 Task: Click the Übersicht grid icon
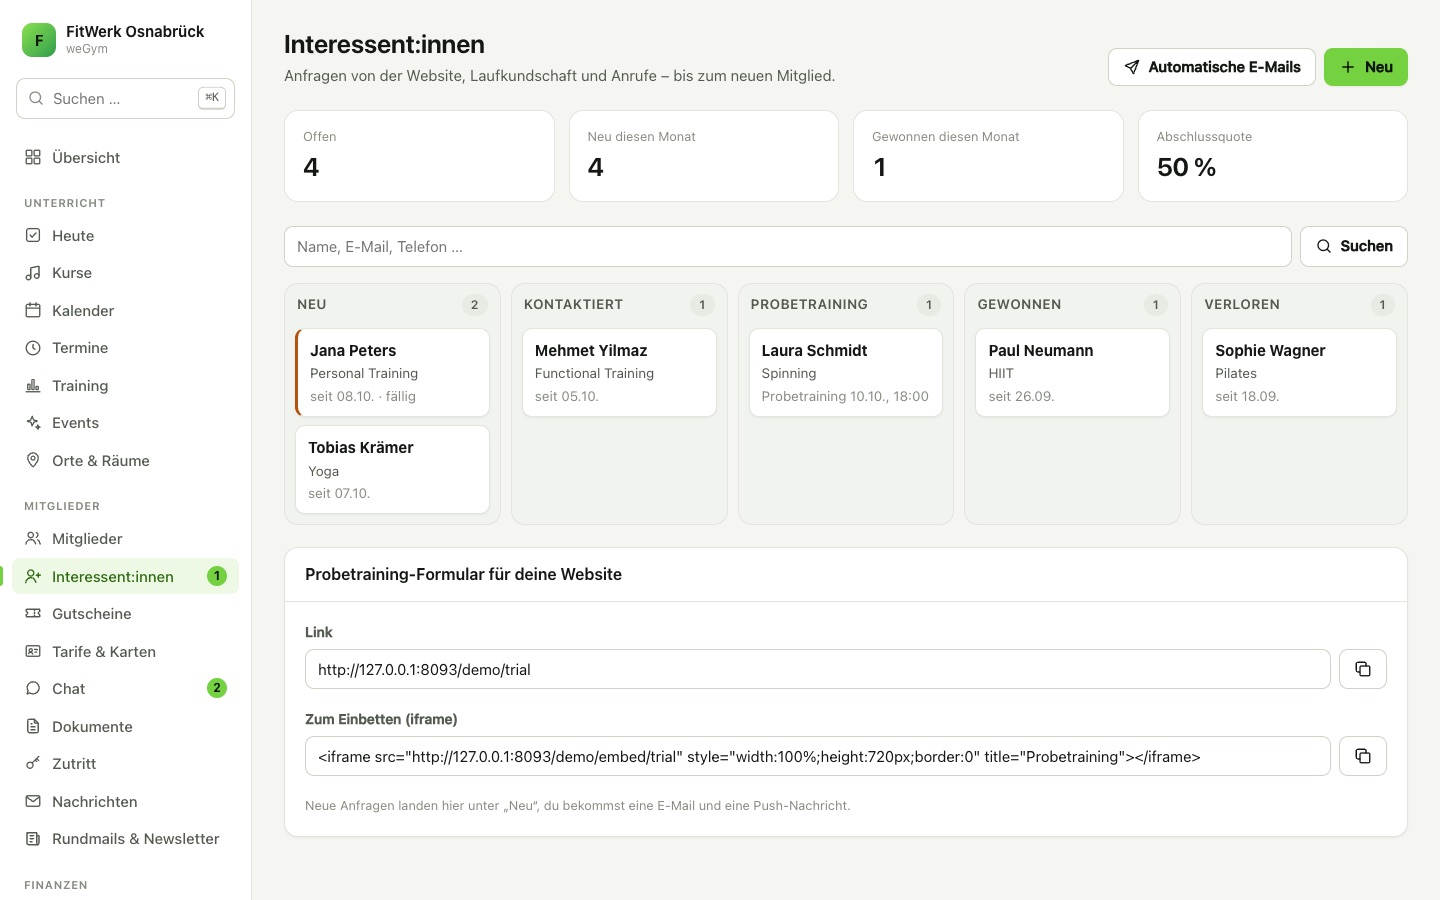pos(33,157)
